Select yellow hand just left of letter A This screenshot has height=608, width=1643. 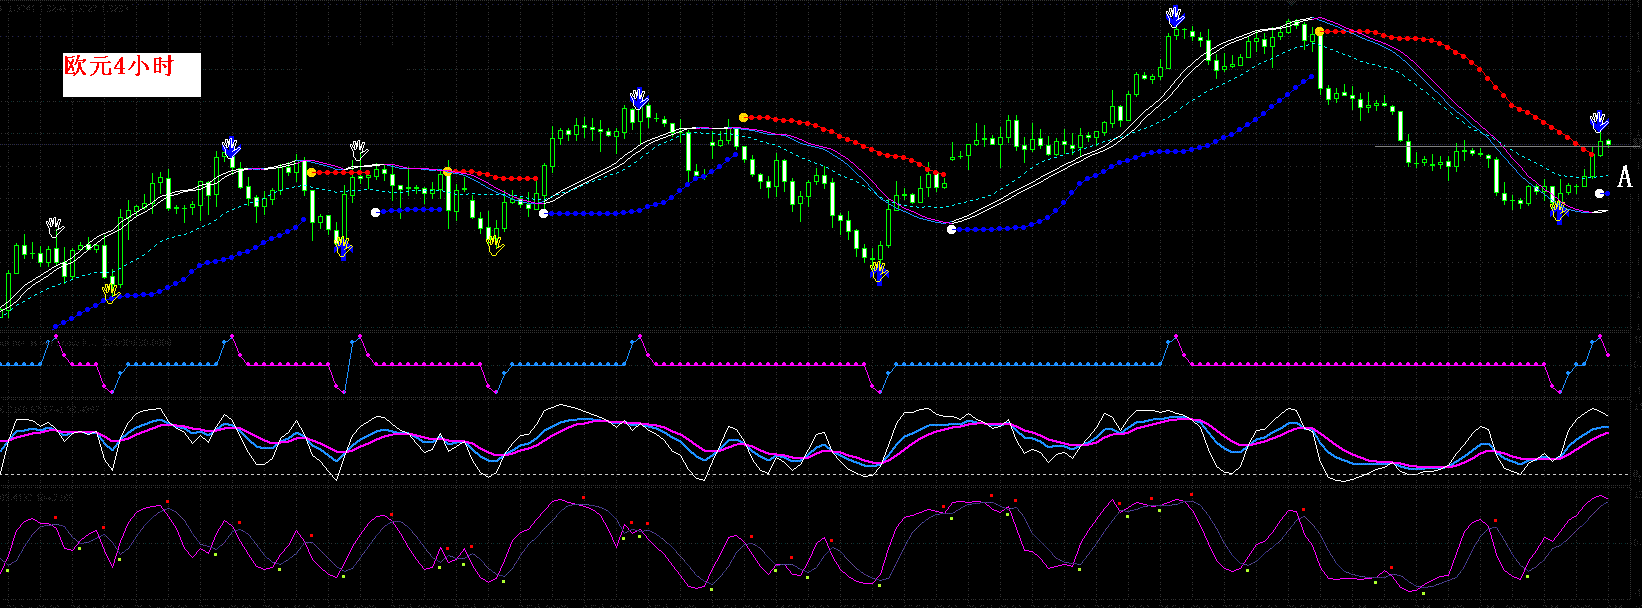[x=1559, y=211]
